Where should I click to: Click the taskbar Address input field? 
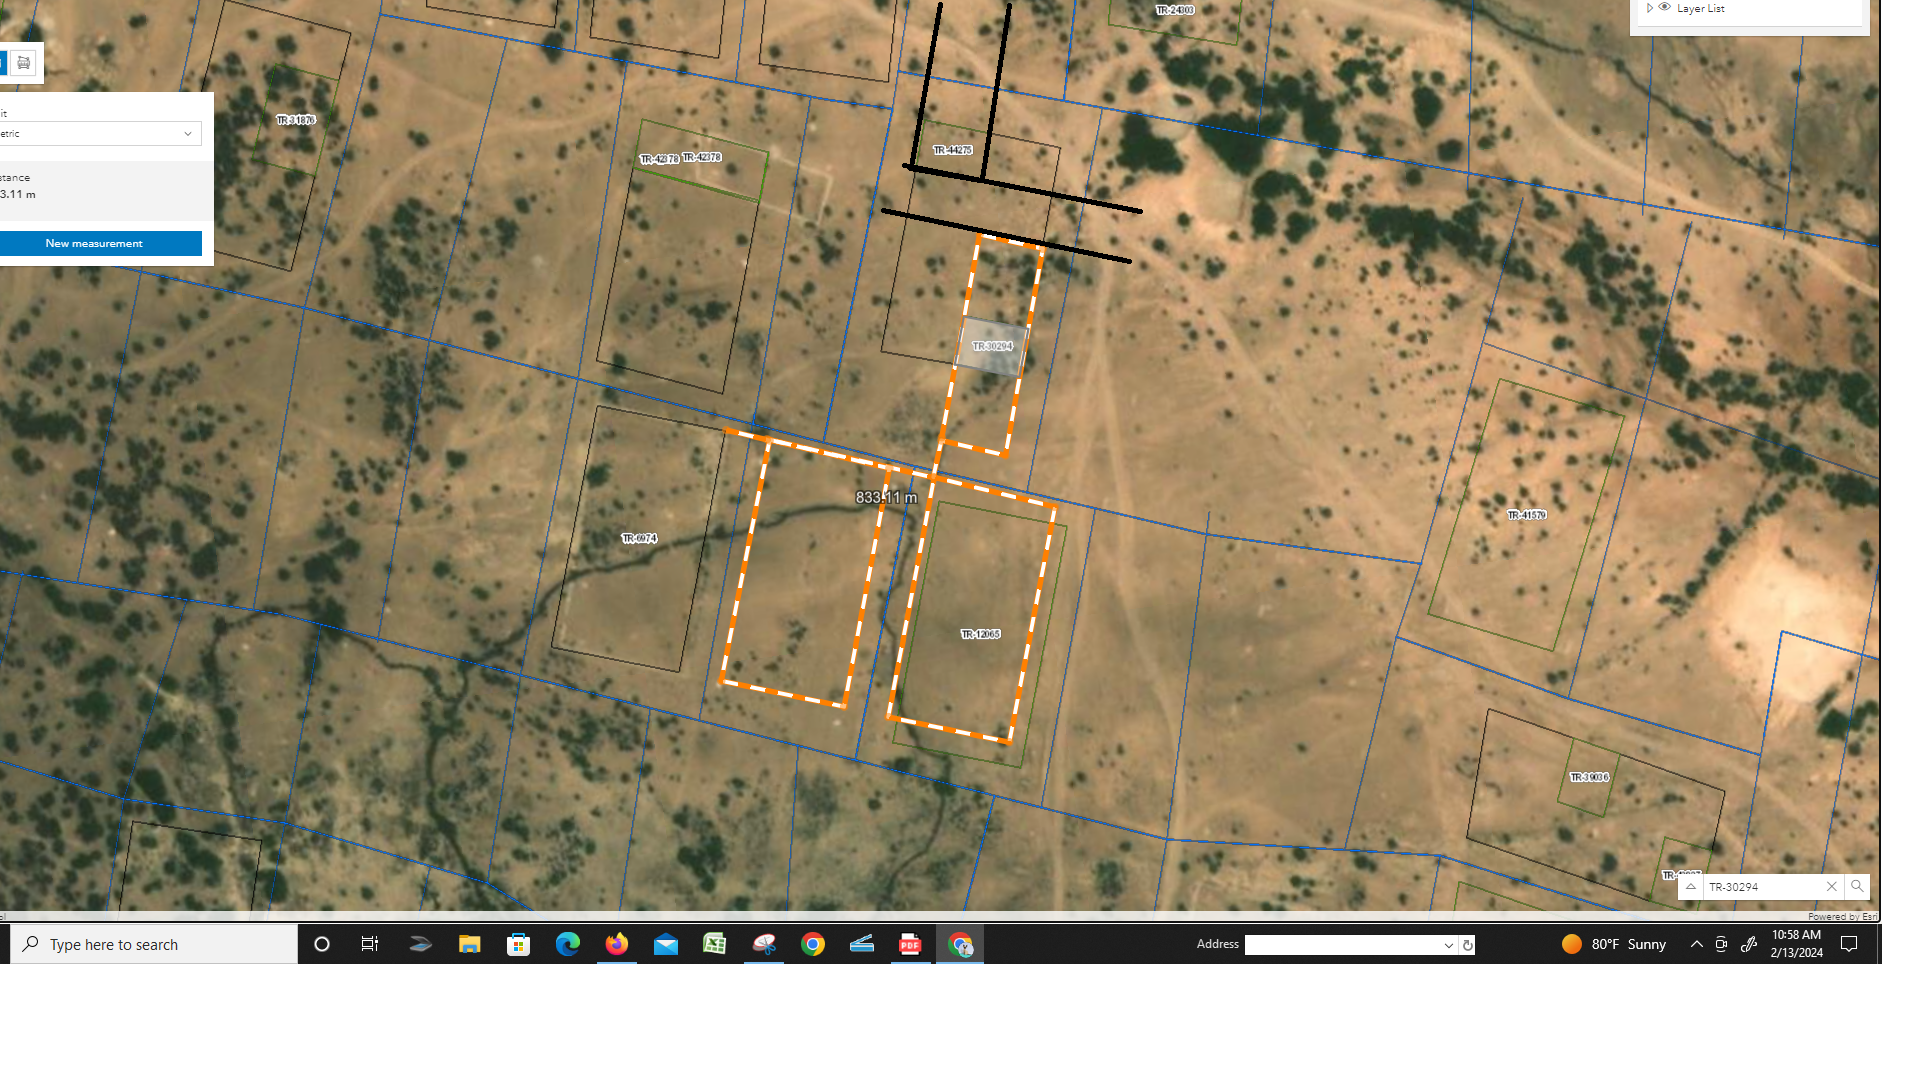pyautogui.click(x=1343, y=945)
